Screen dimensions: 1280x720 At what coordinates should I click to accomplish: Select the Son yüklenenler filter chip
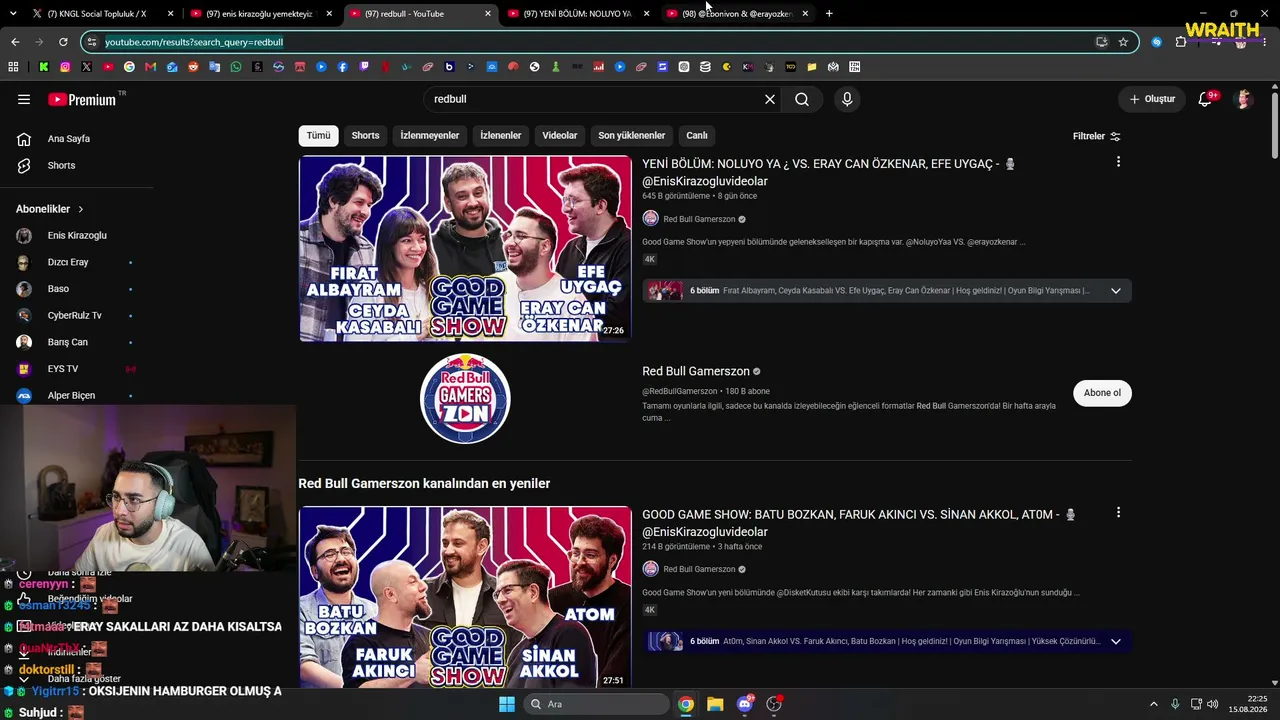(632, 136)
